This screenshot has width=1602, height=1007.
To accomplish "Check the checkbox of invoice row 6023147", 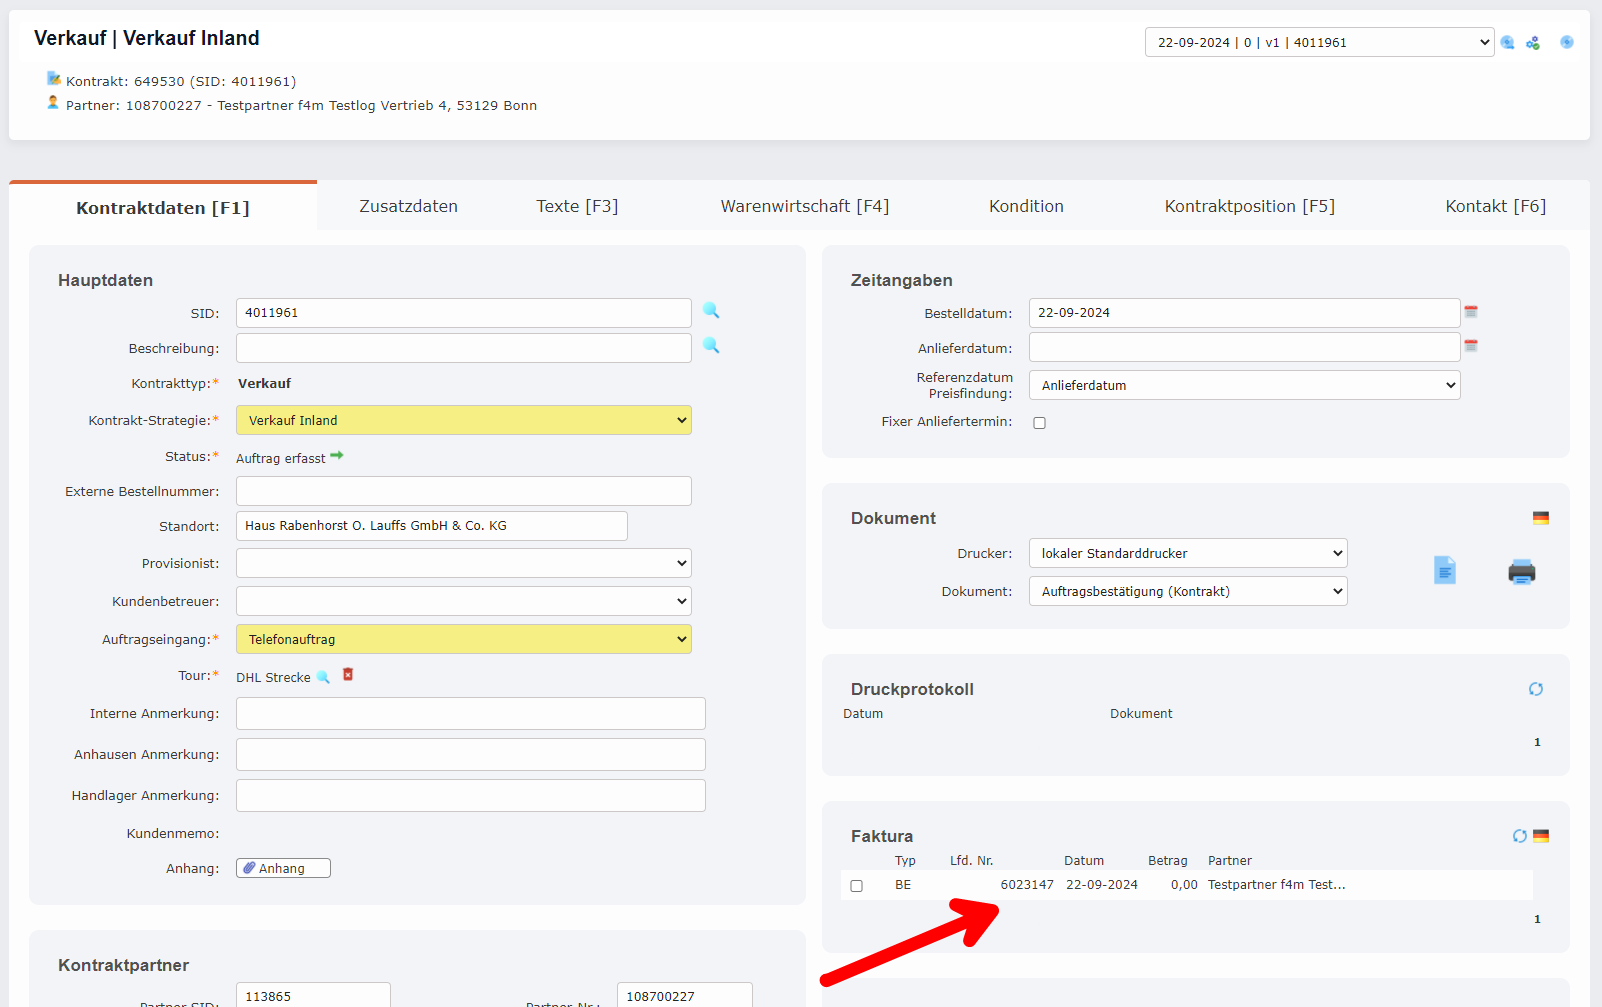I will 856,885.
